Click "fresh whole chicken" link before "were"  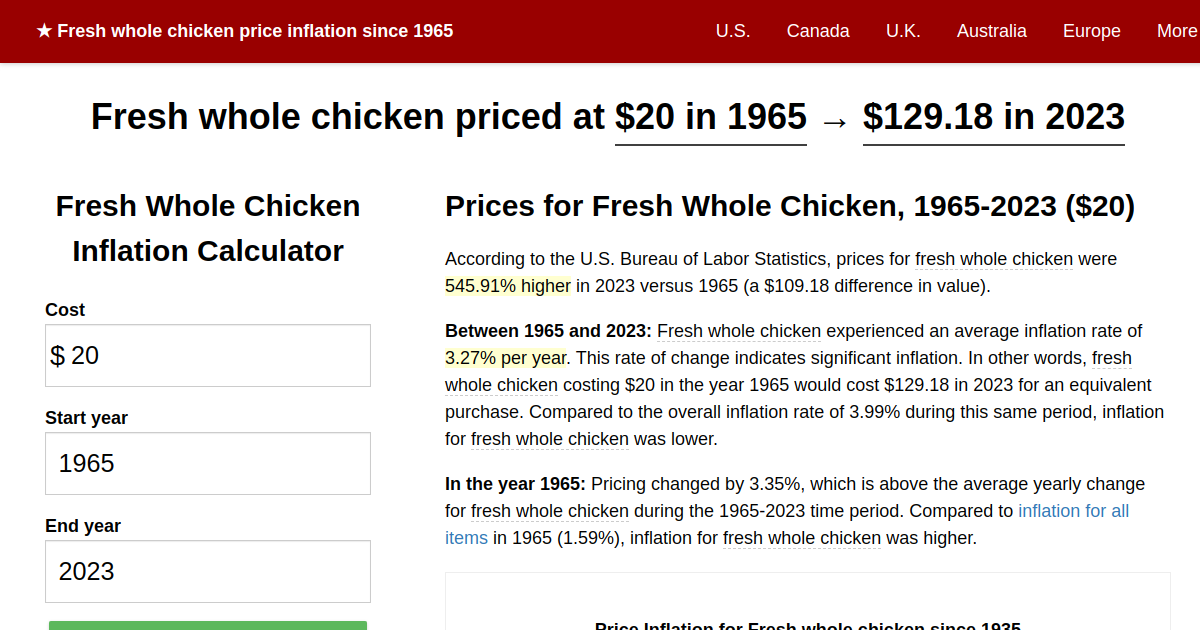click(x=994, y=259)
